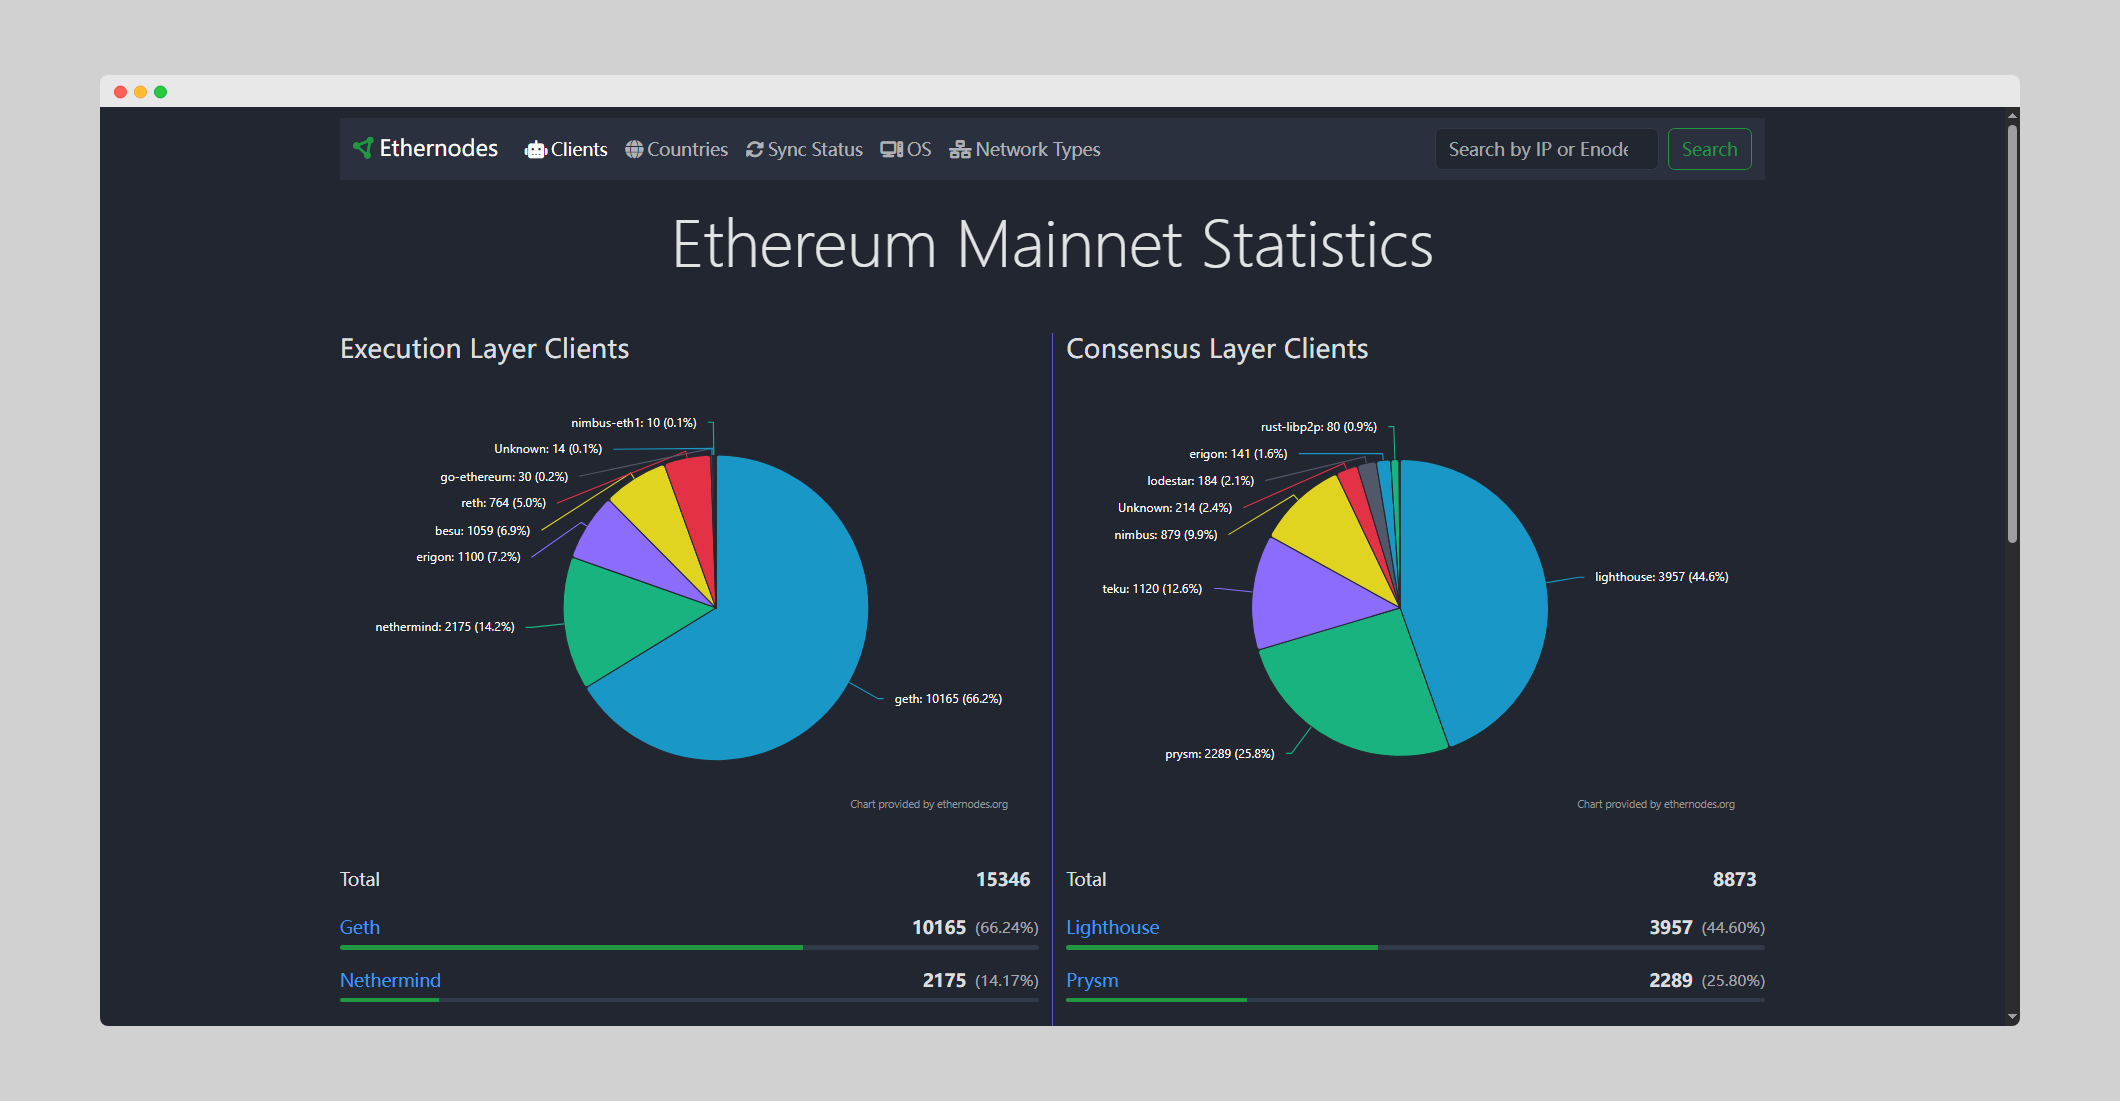Click the green window maximize button
The image size is (2120, 1101).
[x=160, y=92]
